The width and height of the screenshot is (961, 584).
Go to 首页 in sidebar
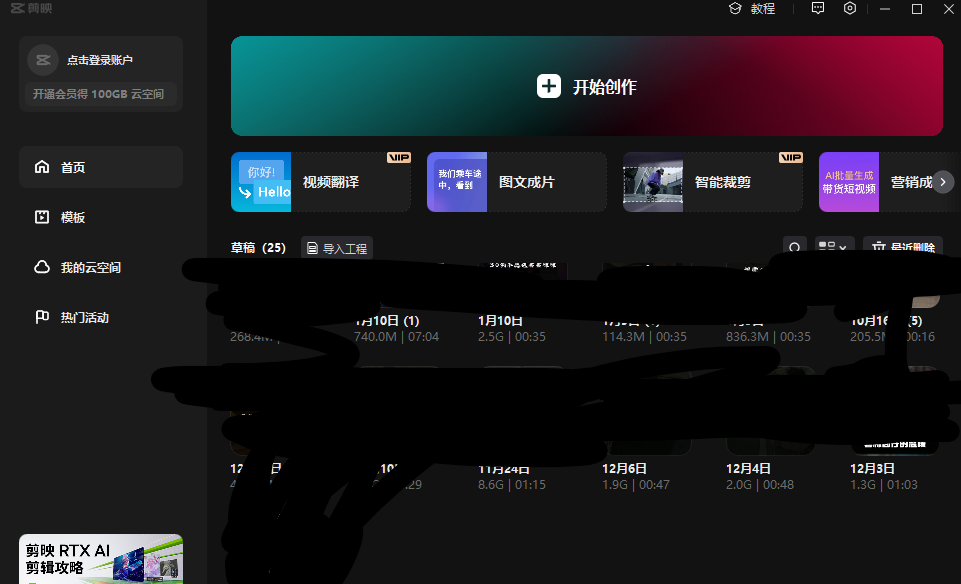(101, 167)
